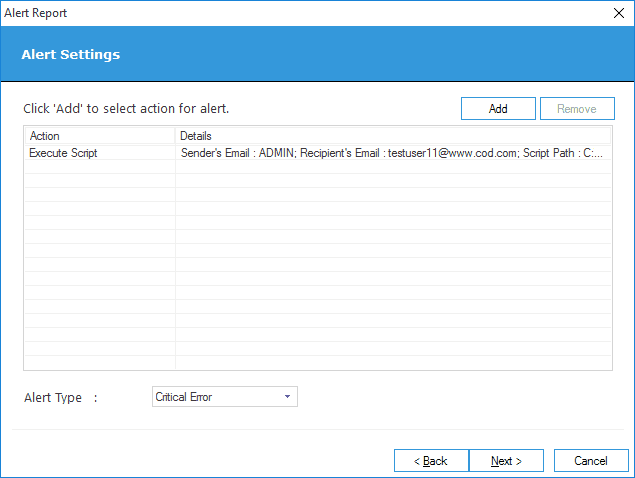
Task: Click the divider between the Action and Details headers
Action: 175,136
